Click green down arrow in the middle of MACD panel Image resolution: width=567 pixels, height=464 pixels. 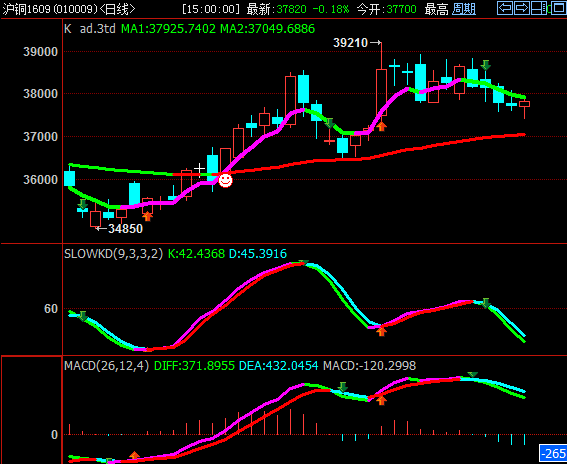pyautogui.click(x=342, y=387)
